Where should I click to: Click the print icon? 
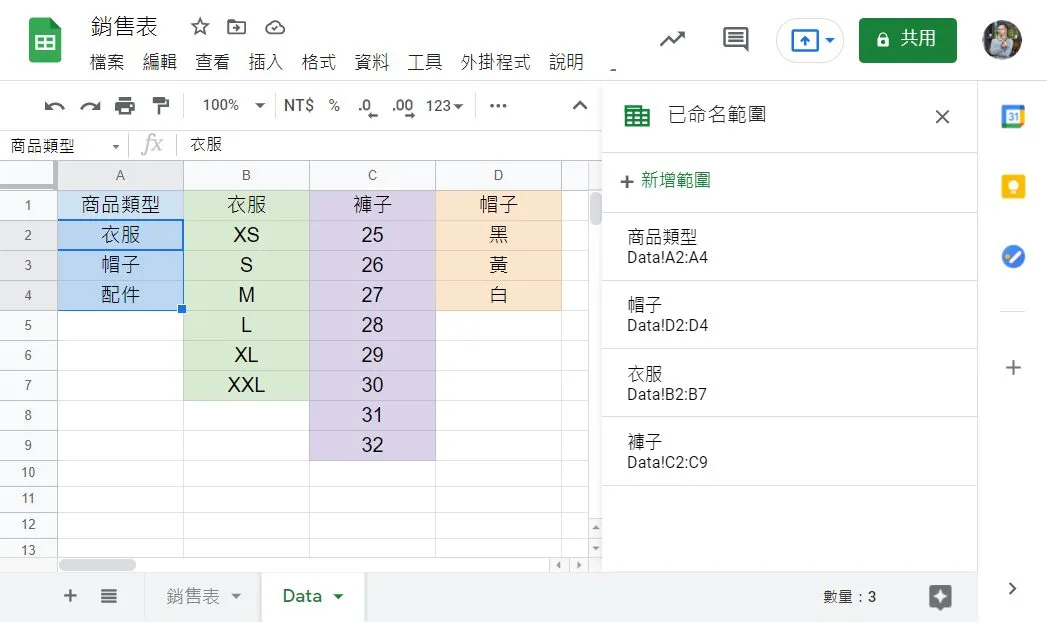(125, 106)
